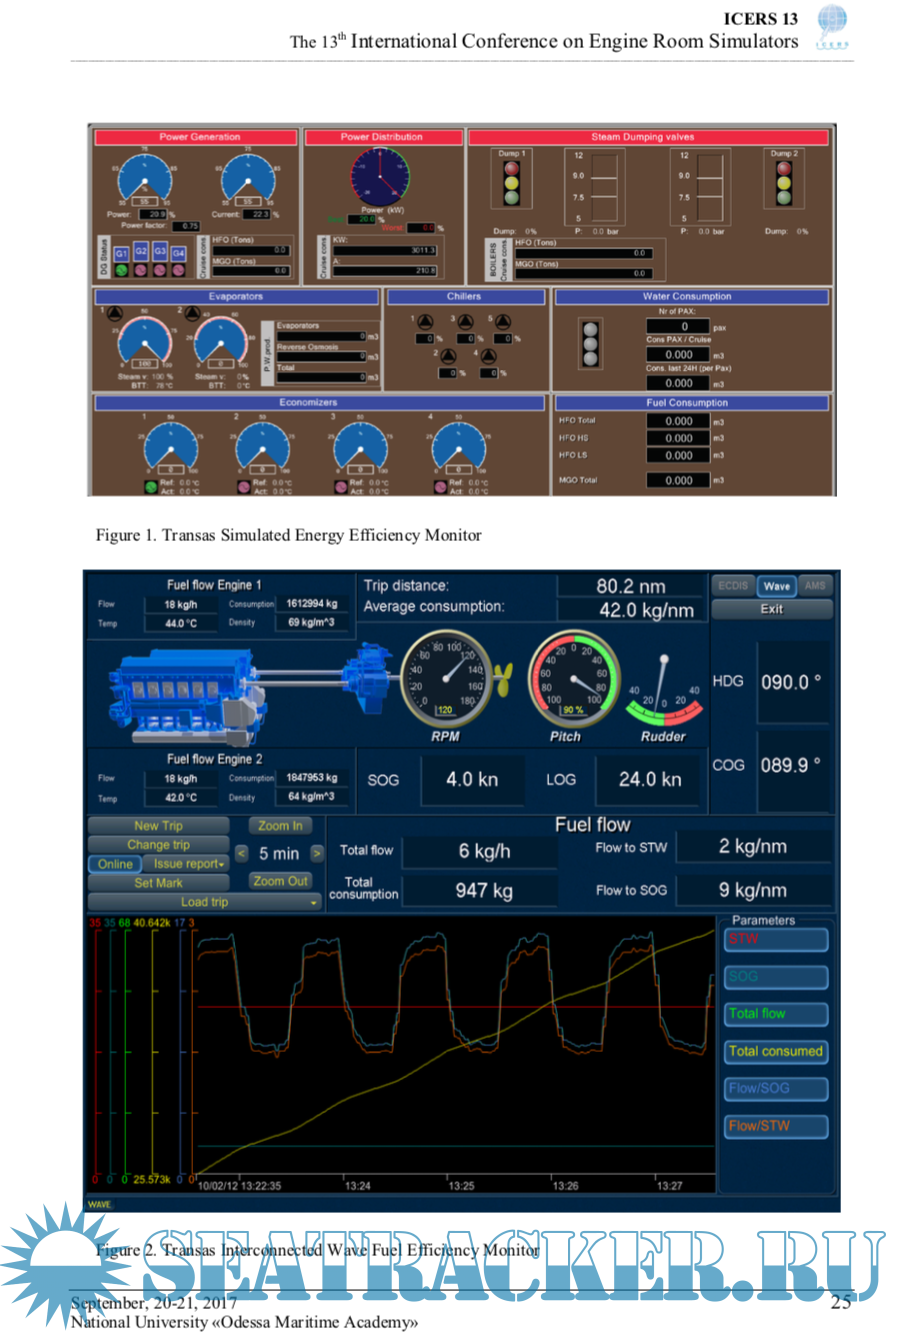Viewport: 900px width, 1332px height.
Task: Open the Issue report dropdown
Action: 187,864
